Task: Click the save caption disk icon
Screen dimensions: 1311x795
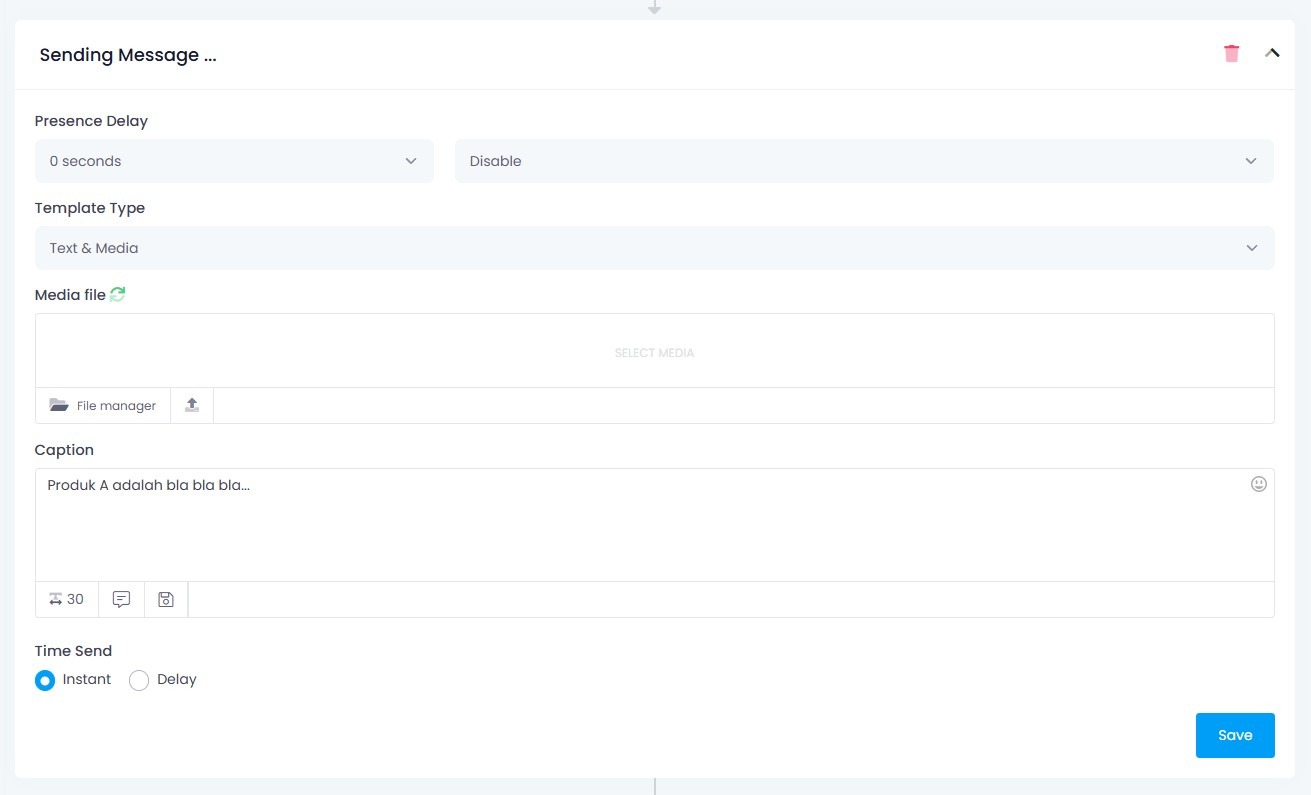Action: click(x=166, y=600)
